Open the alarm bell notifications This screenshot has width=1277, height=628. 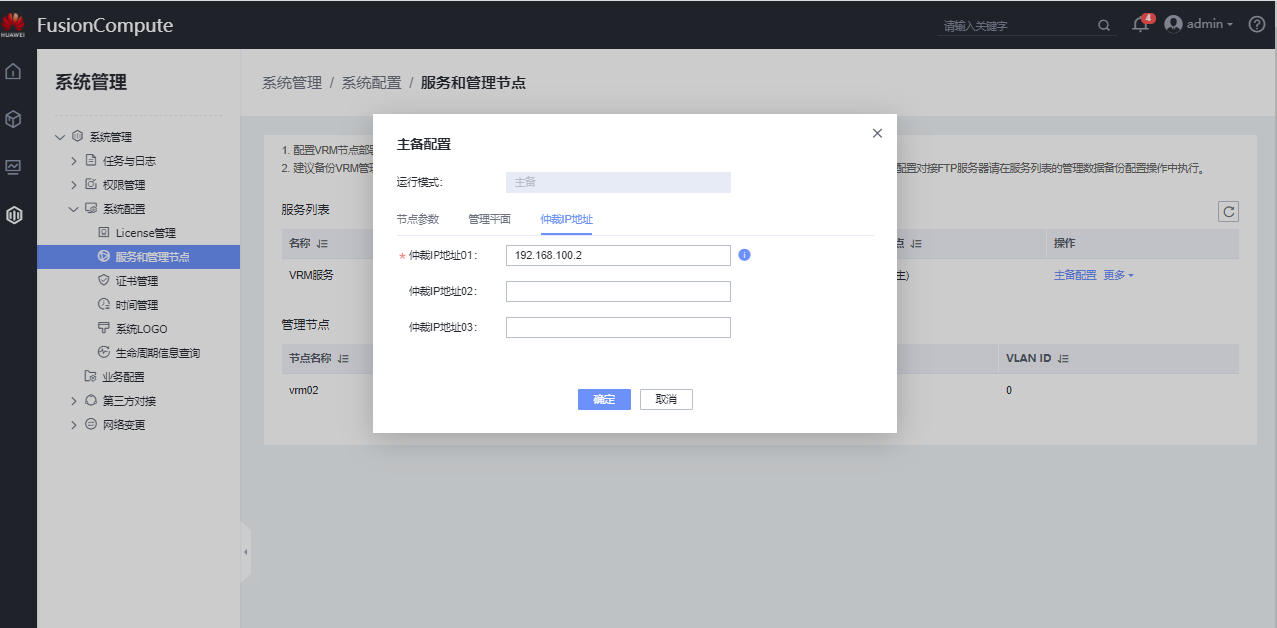1140,25
